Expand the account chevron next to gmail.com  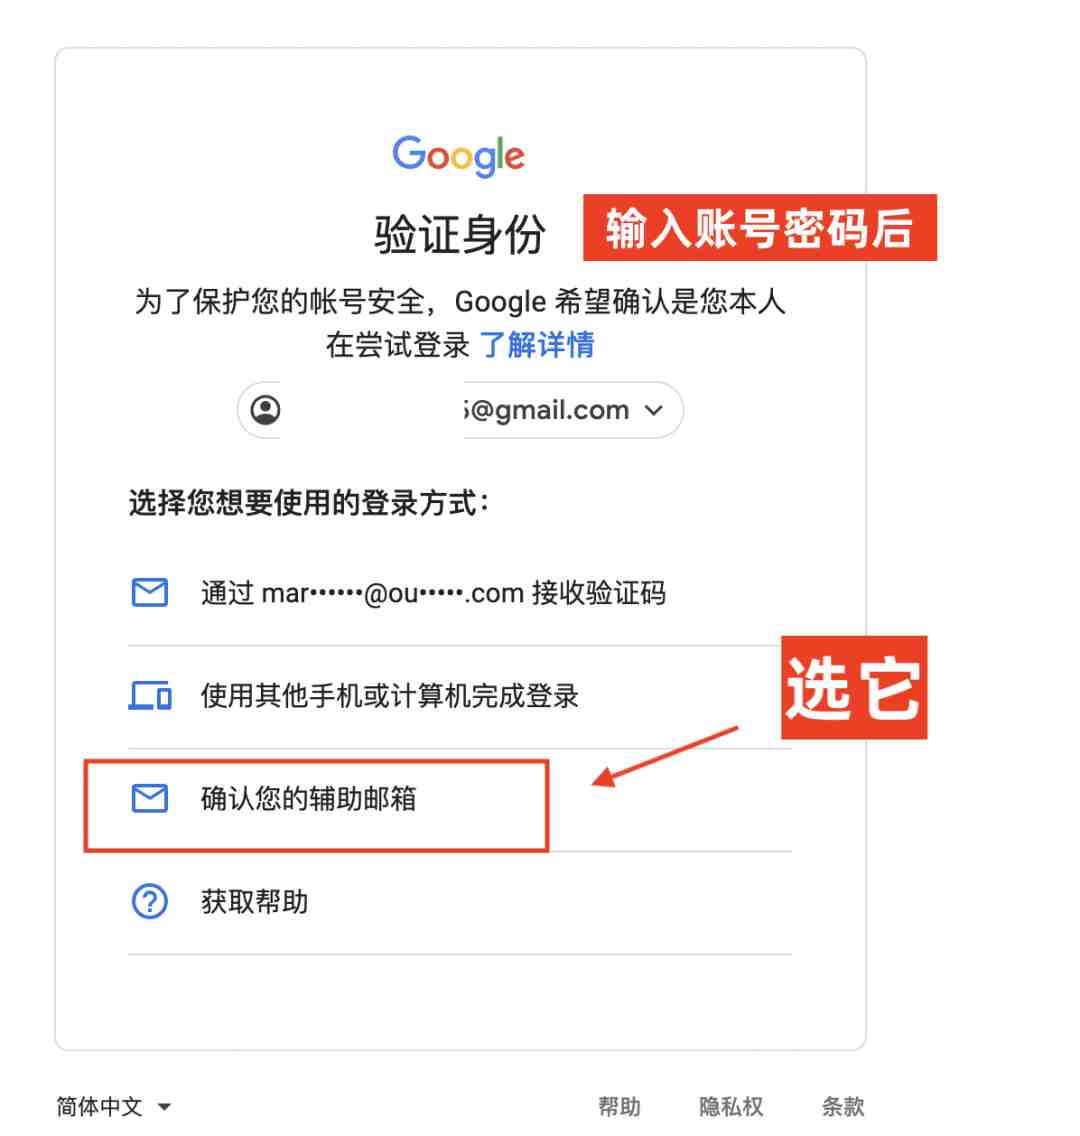(x=653, y=410)
